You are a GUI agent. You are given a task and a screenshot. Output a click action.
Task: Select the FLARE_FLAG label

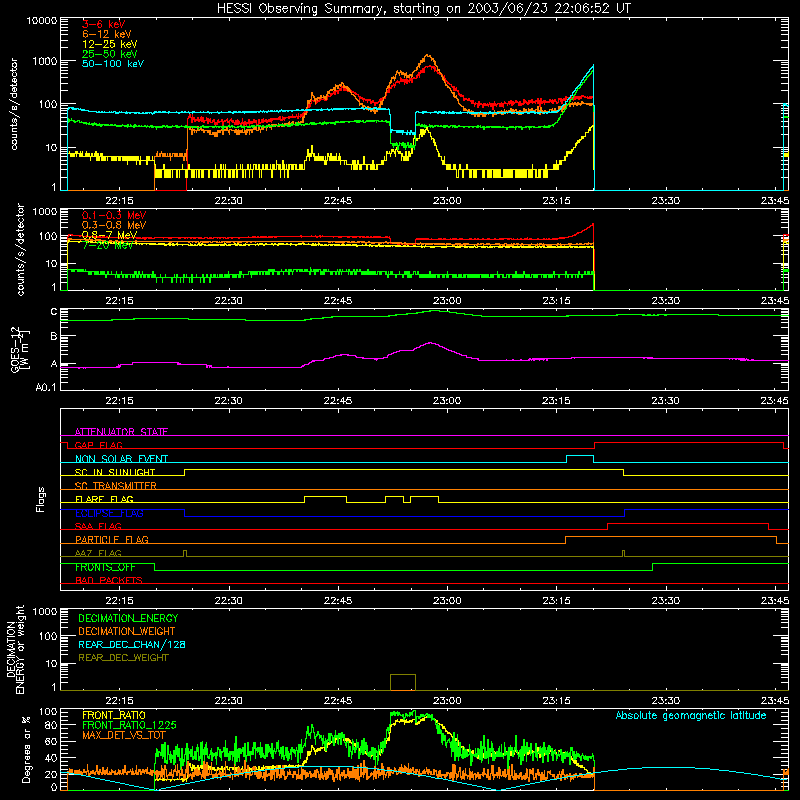(x=104, y=499)
